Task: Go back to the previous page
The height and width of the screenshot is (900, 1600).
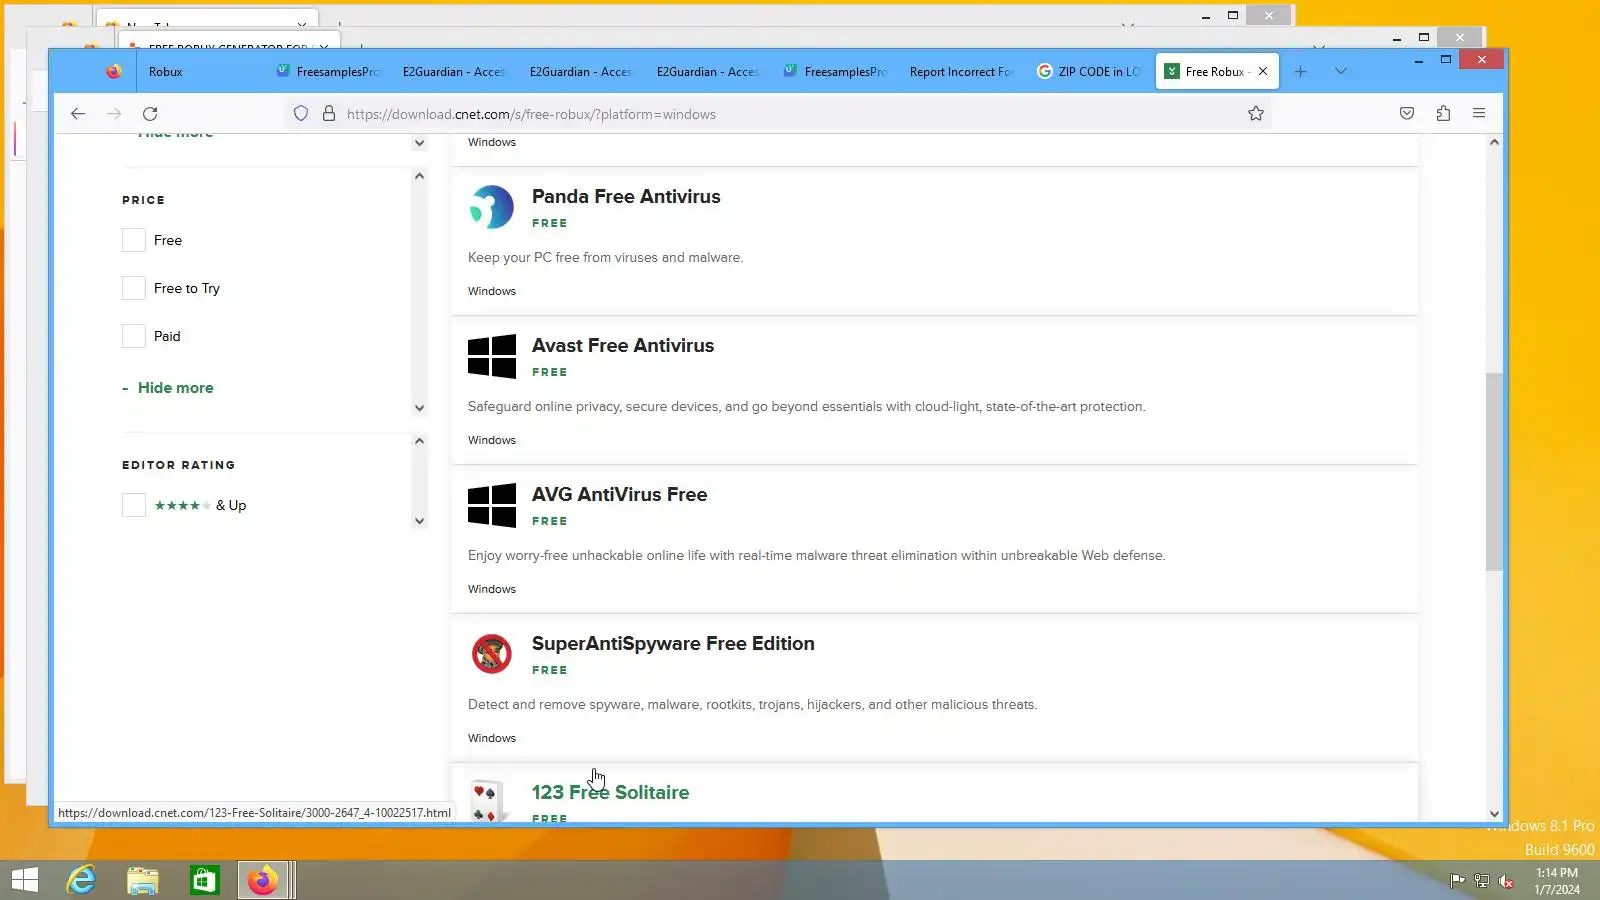Action: [78, 114]
